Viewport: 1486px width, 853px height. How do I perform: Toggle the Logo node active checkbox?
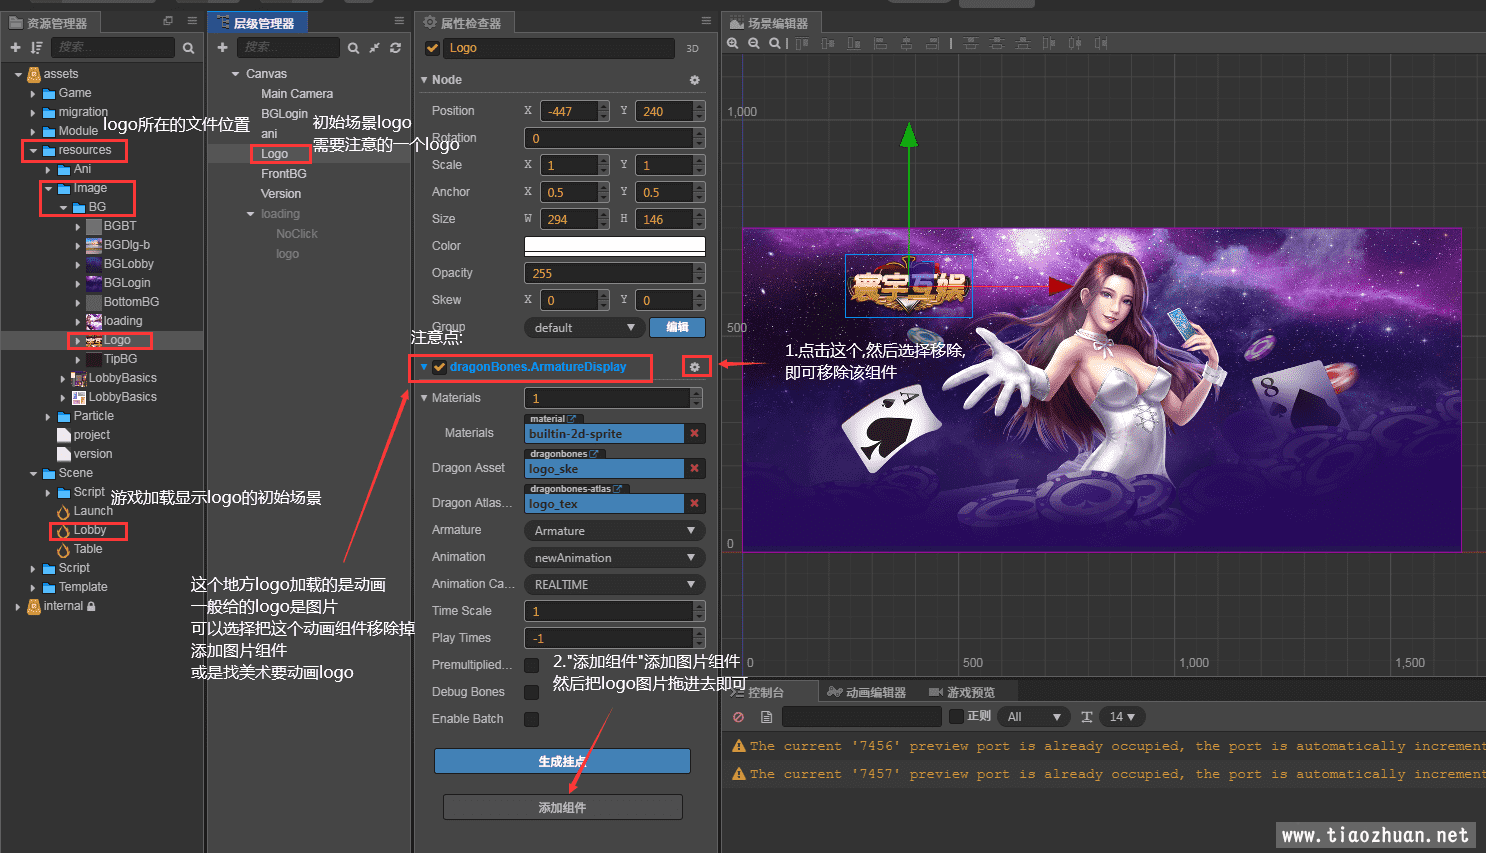[432, 48]
